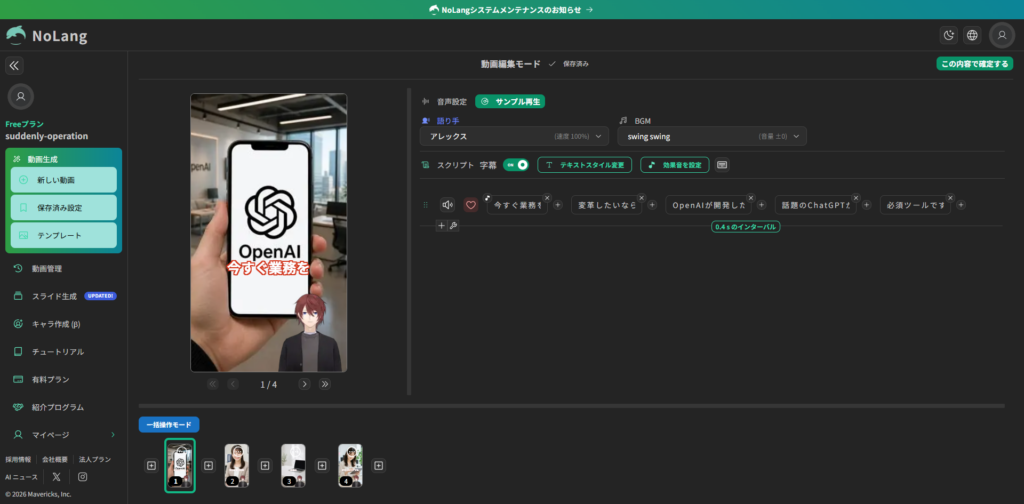This screenshot has height=504, width=1024.
Task: Open Instagram icon
Action: [x=82, y=477]
